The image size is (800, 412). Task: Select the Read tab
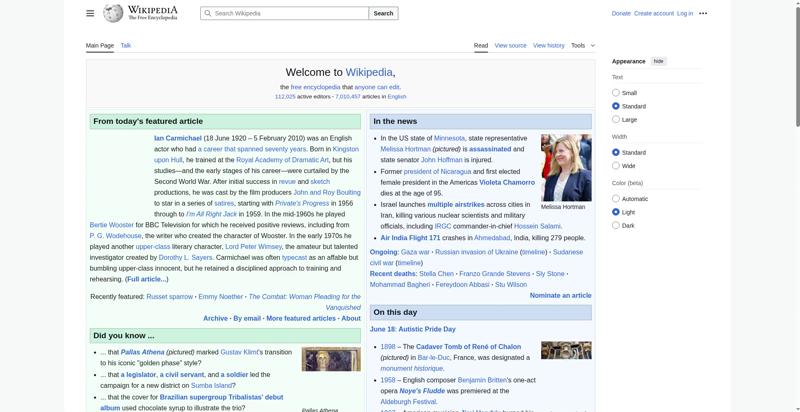click(481, 45)
